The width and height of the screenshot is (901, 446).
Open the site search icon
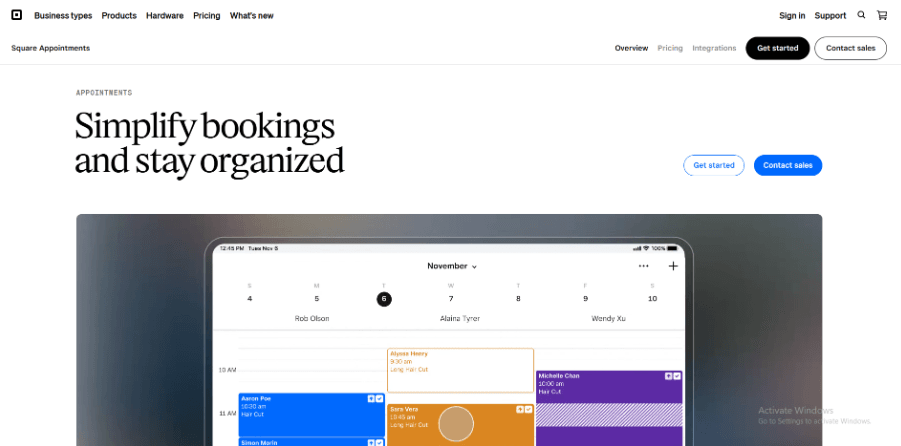pyautogui.click(x=861, y=15)
